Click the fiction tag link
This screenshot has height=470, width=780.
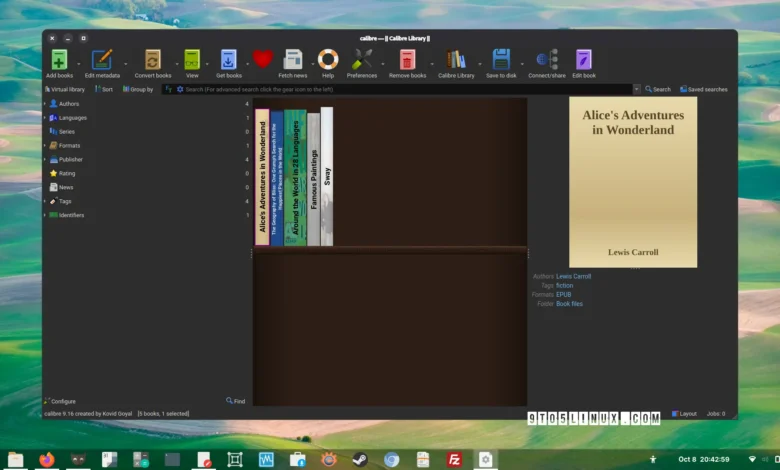(565, 285)
